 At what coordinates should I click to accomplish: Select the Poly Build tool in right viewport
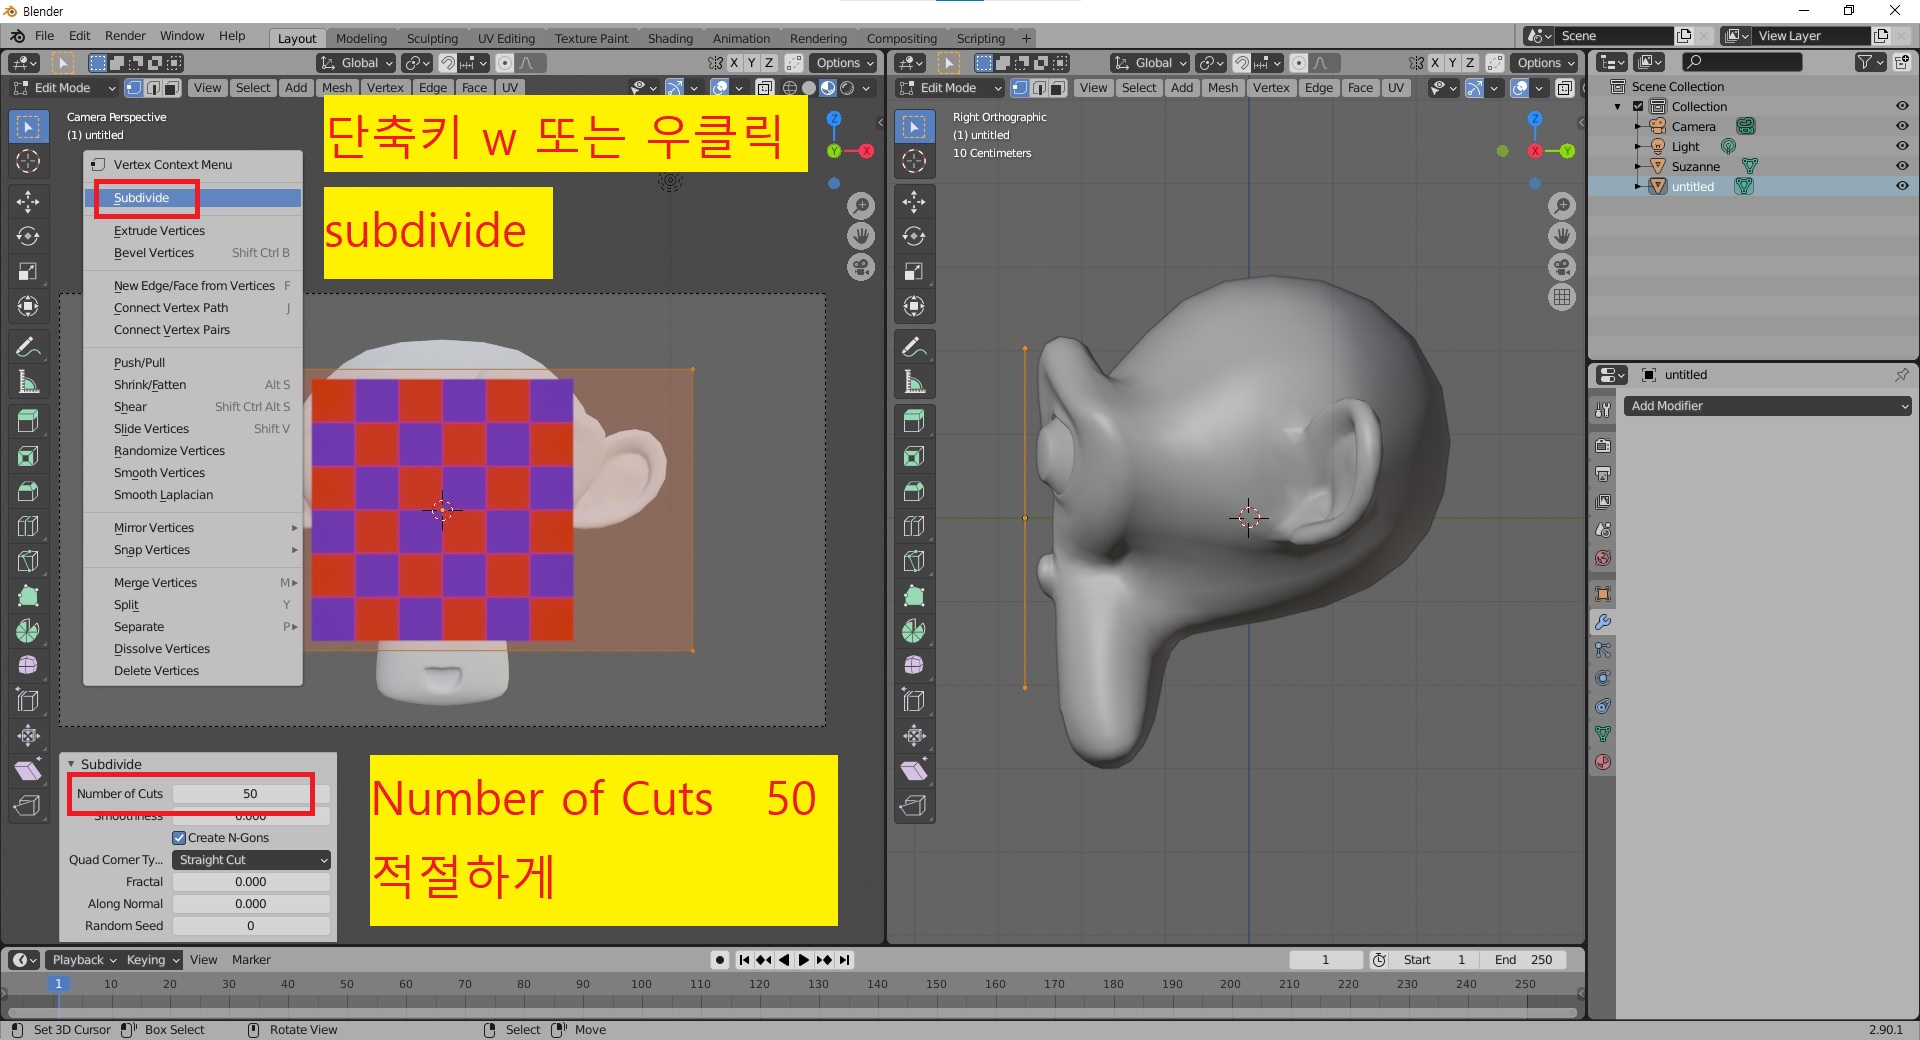point(914,596)
